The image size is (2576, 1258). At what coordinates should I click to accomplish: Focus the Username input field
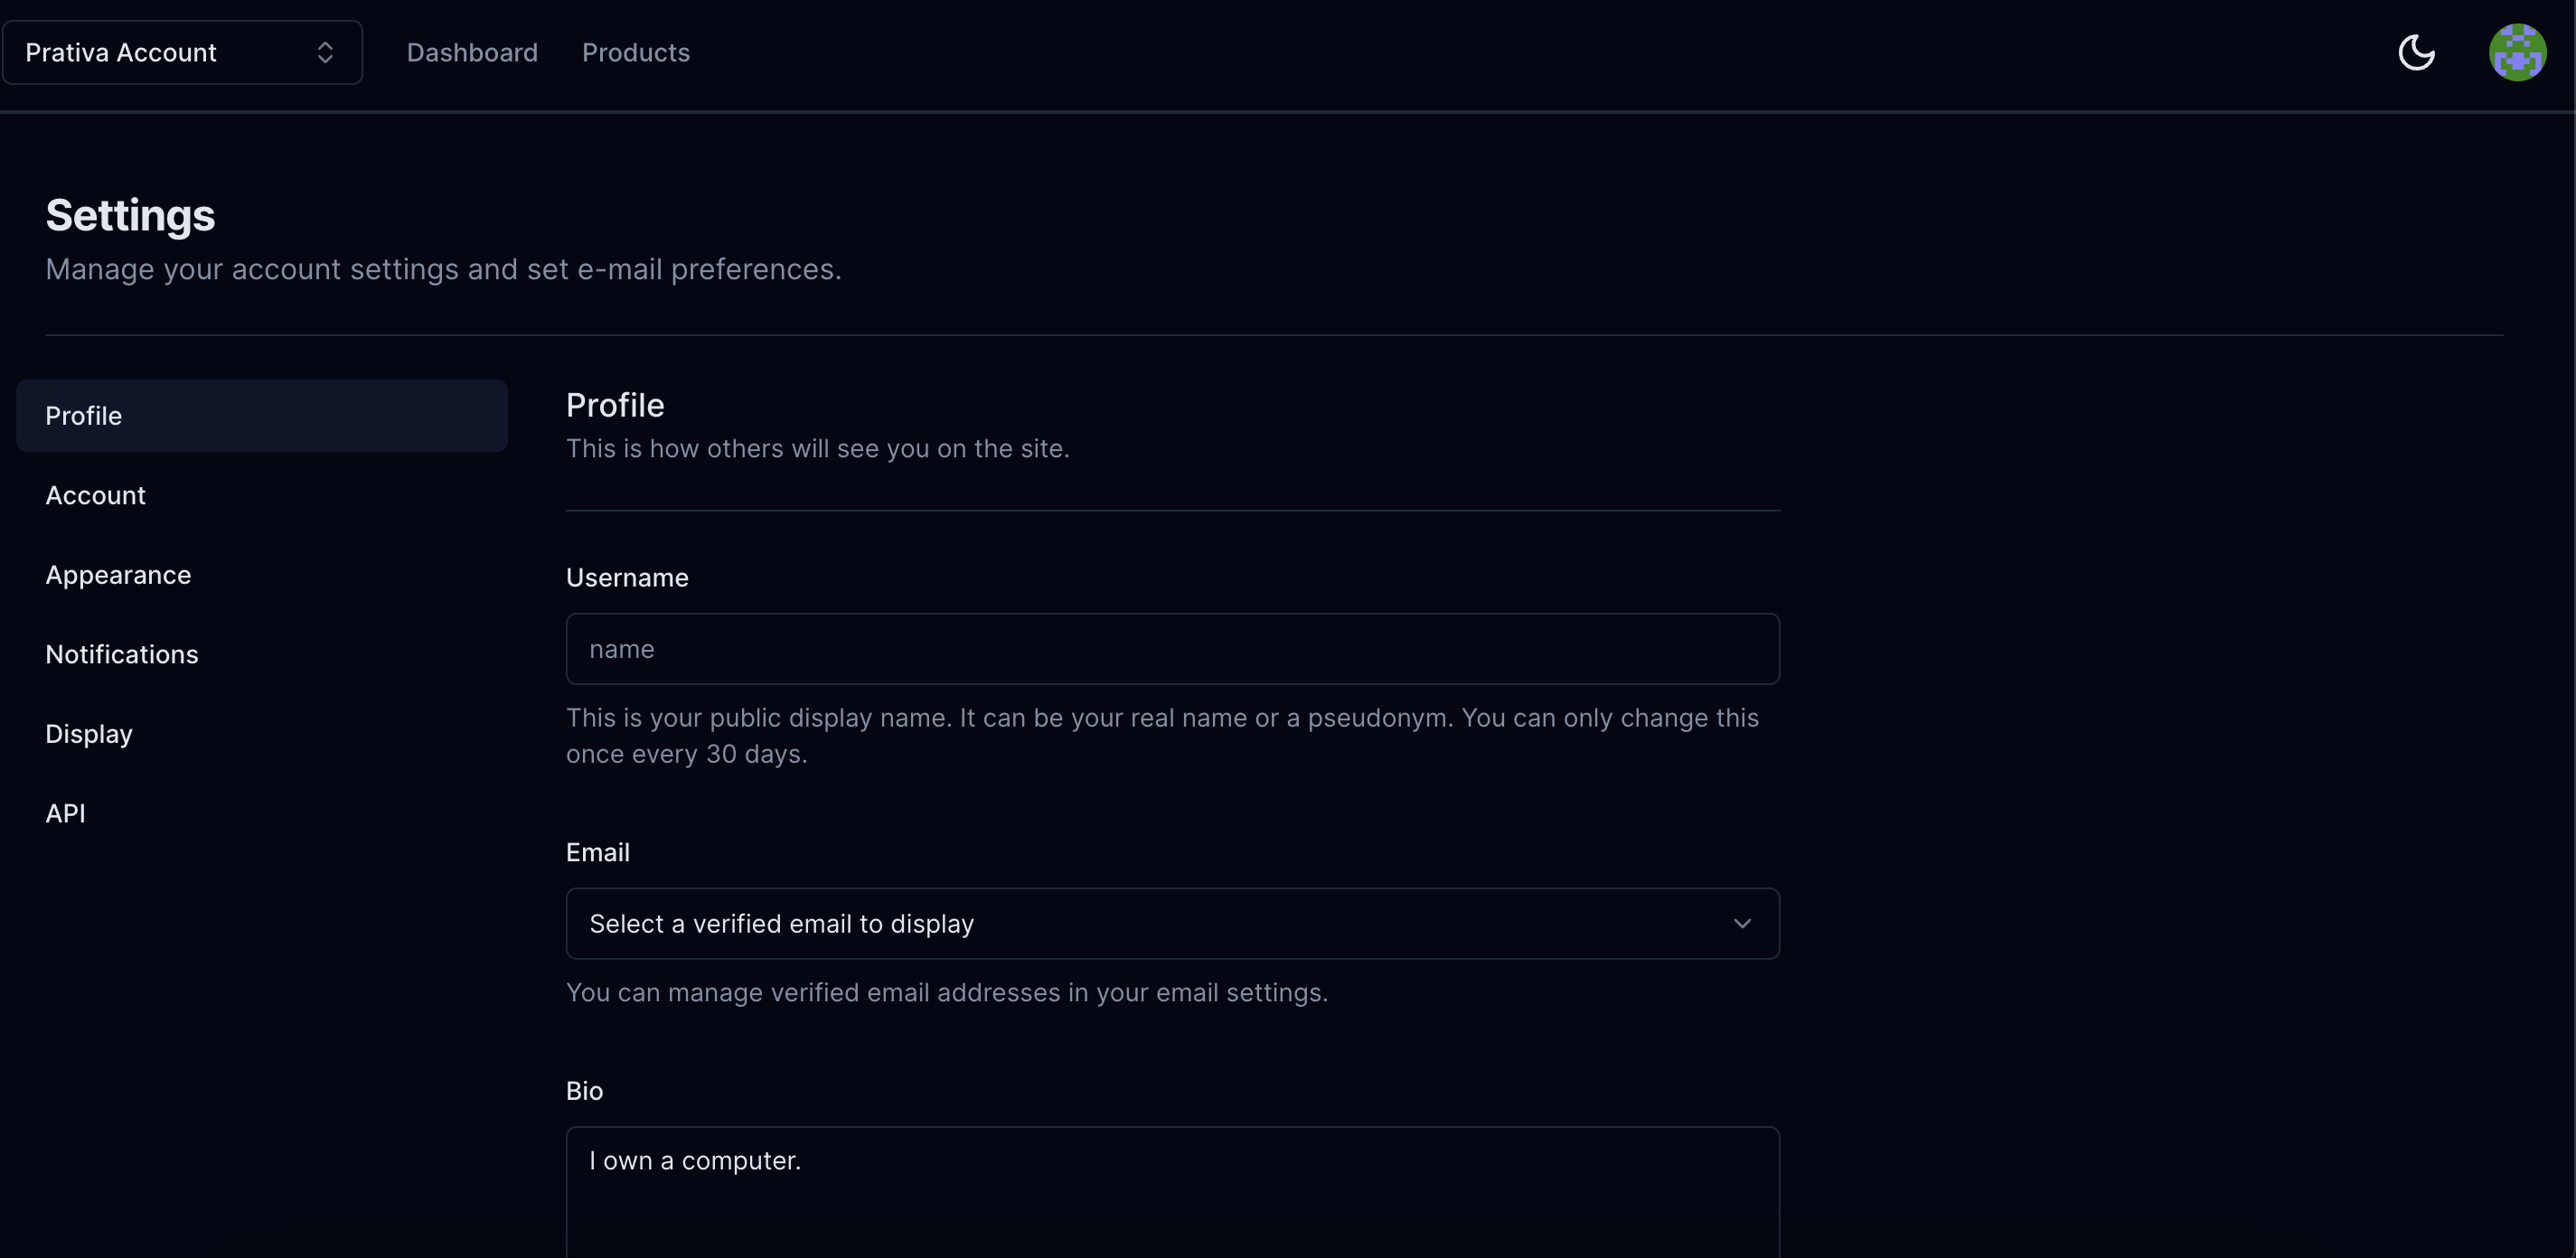pos(1172,649)
